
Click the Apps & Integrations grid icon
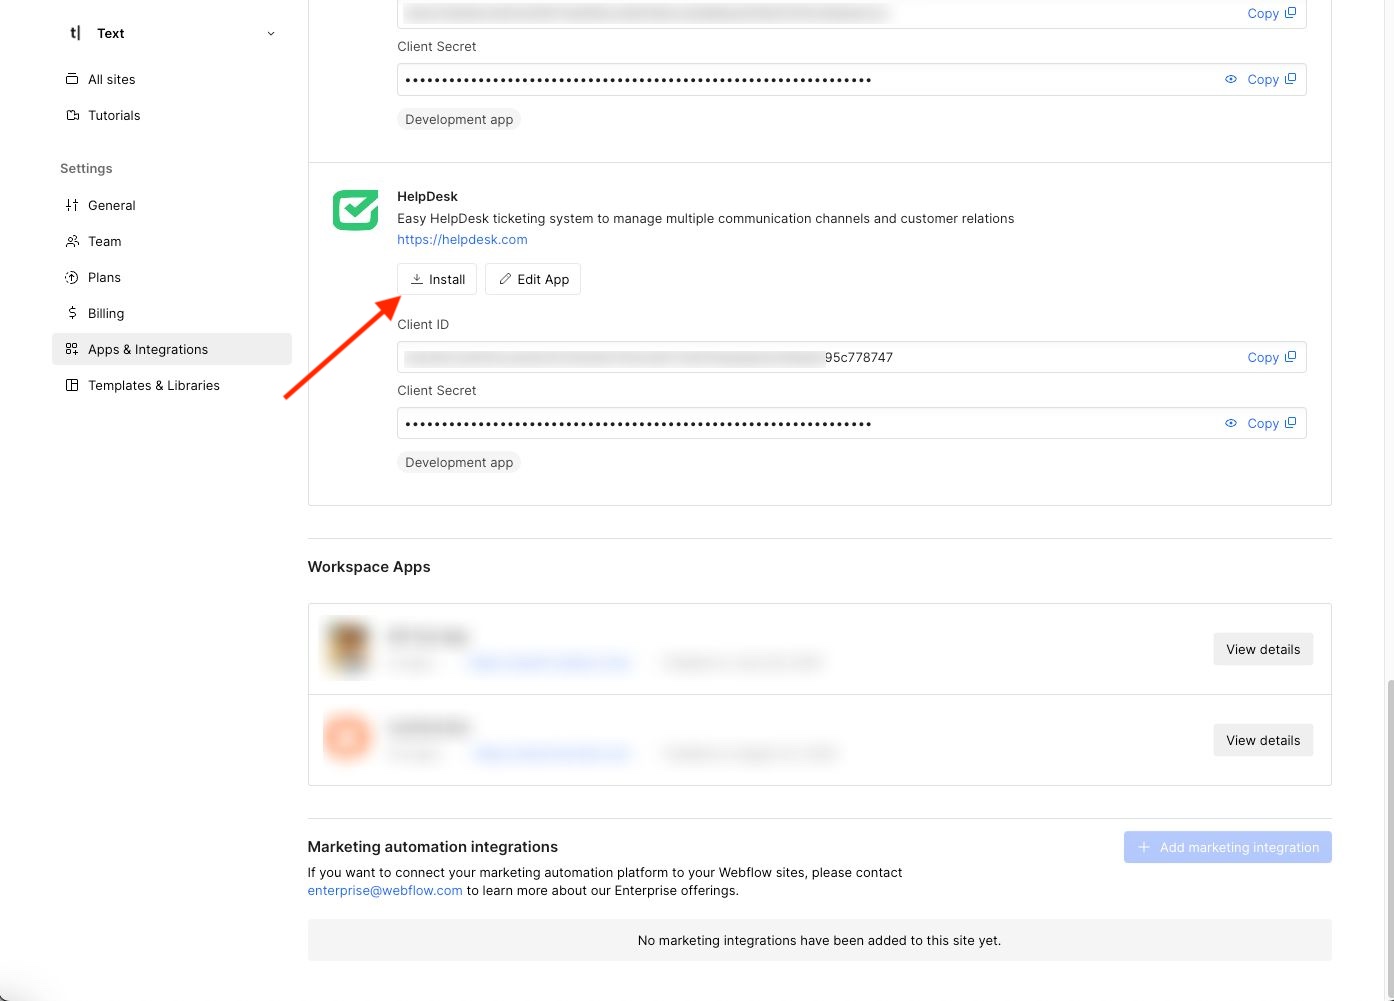point(72,349)
